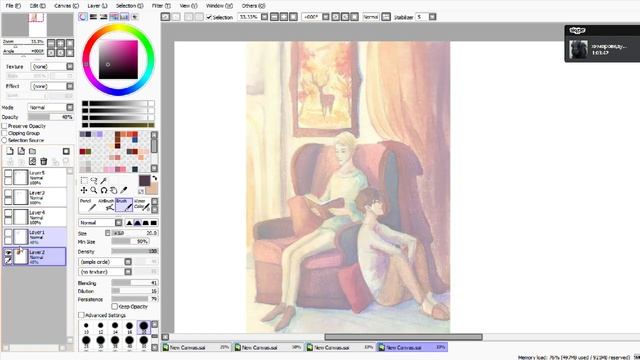Viewport: 640px width, 360px height.
Task: Choose the Pencil brush tool
Action: click(x=88, y=205)
